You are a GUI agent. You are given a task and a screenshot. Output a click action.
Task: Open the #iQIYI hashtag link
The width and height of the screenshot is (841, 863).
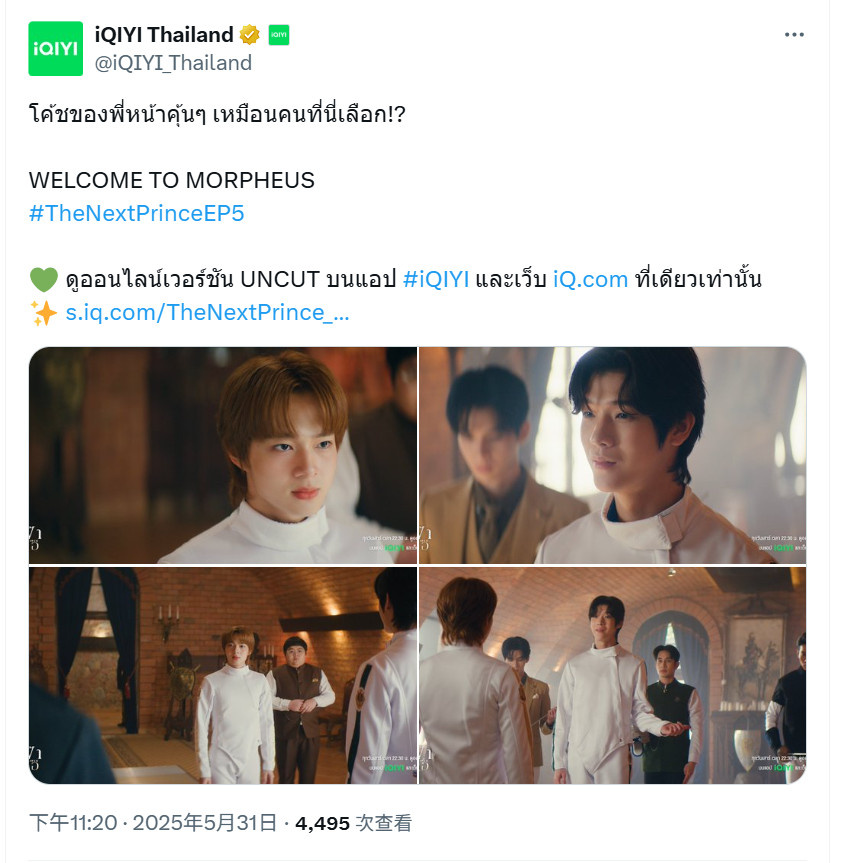tap(436, 279)
